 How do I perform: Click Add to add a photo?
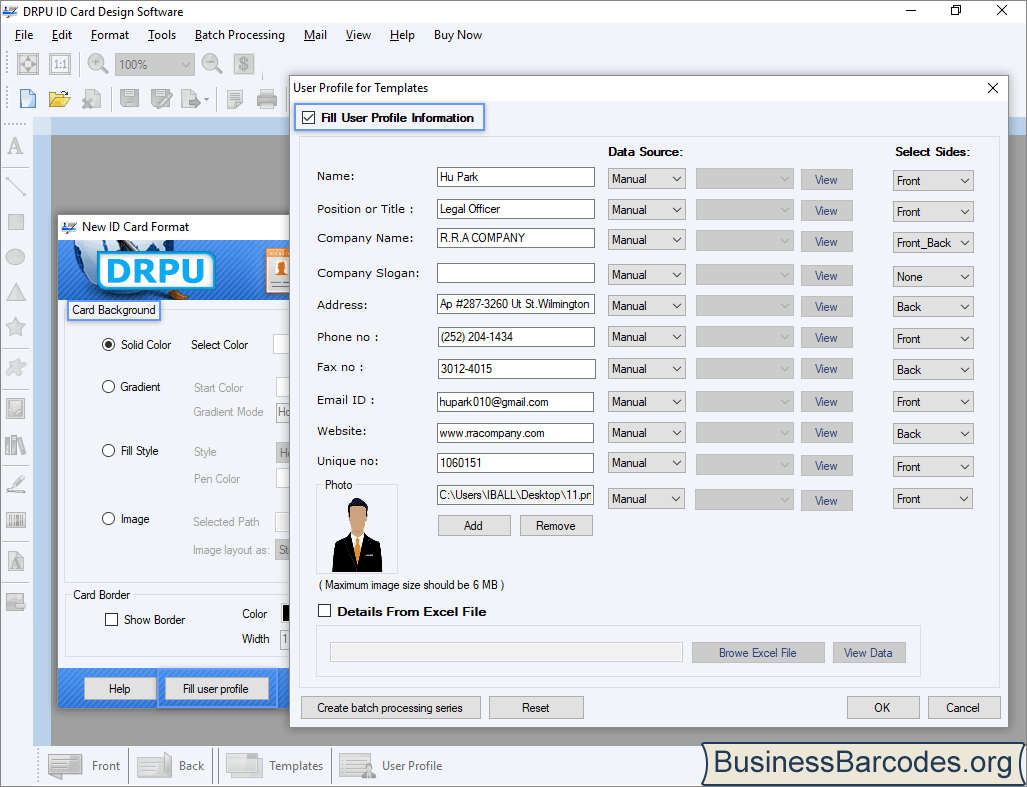[474, 526]
